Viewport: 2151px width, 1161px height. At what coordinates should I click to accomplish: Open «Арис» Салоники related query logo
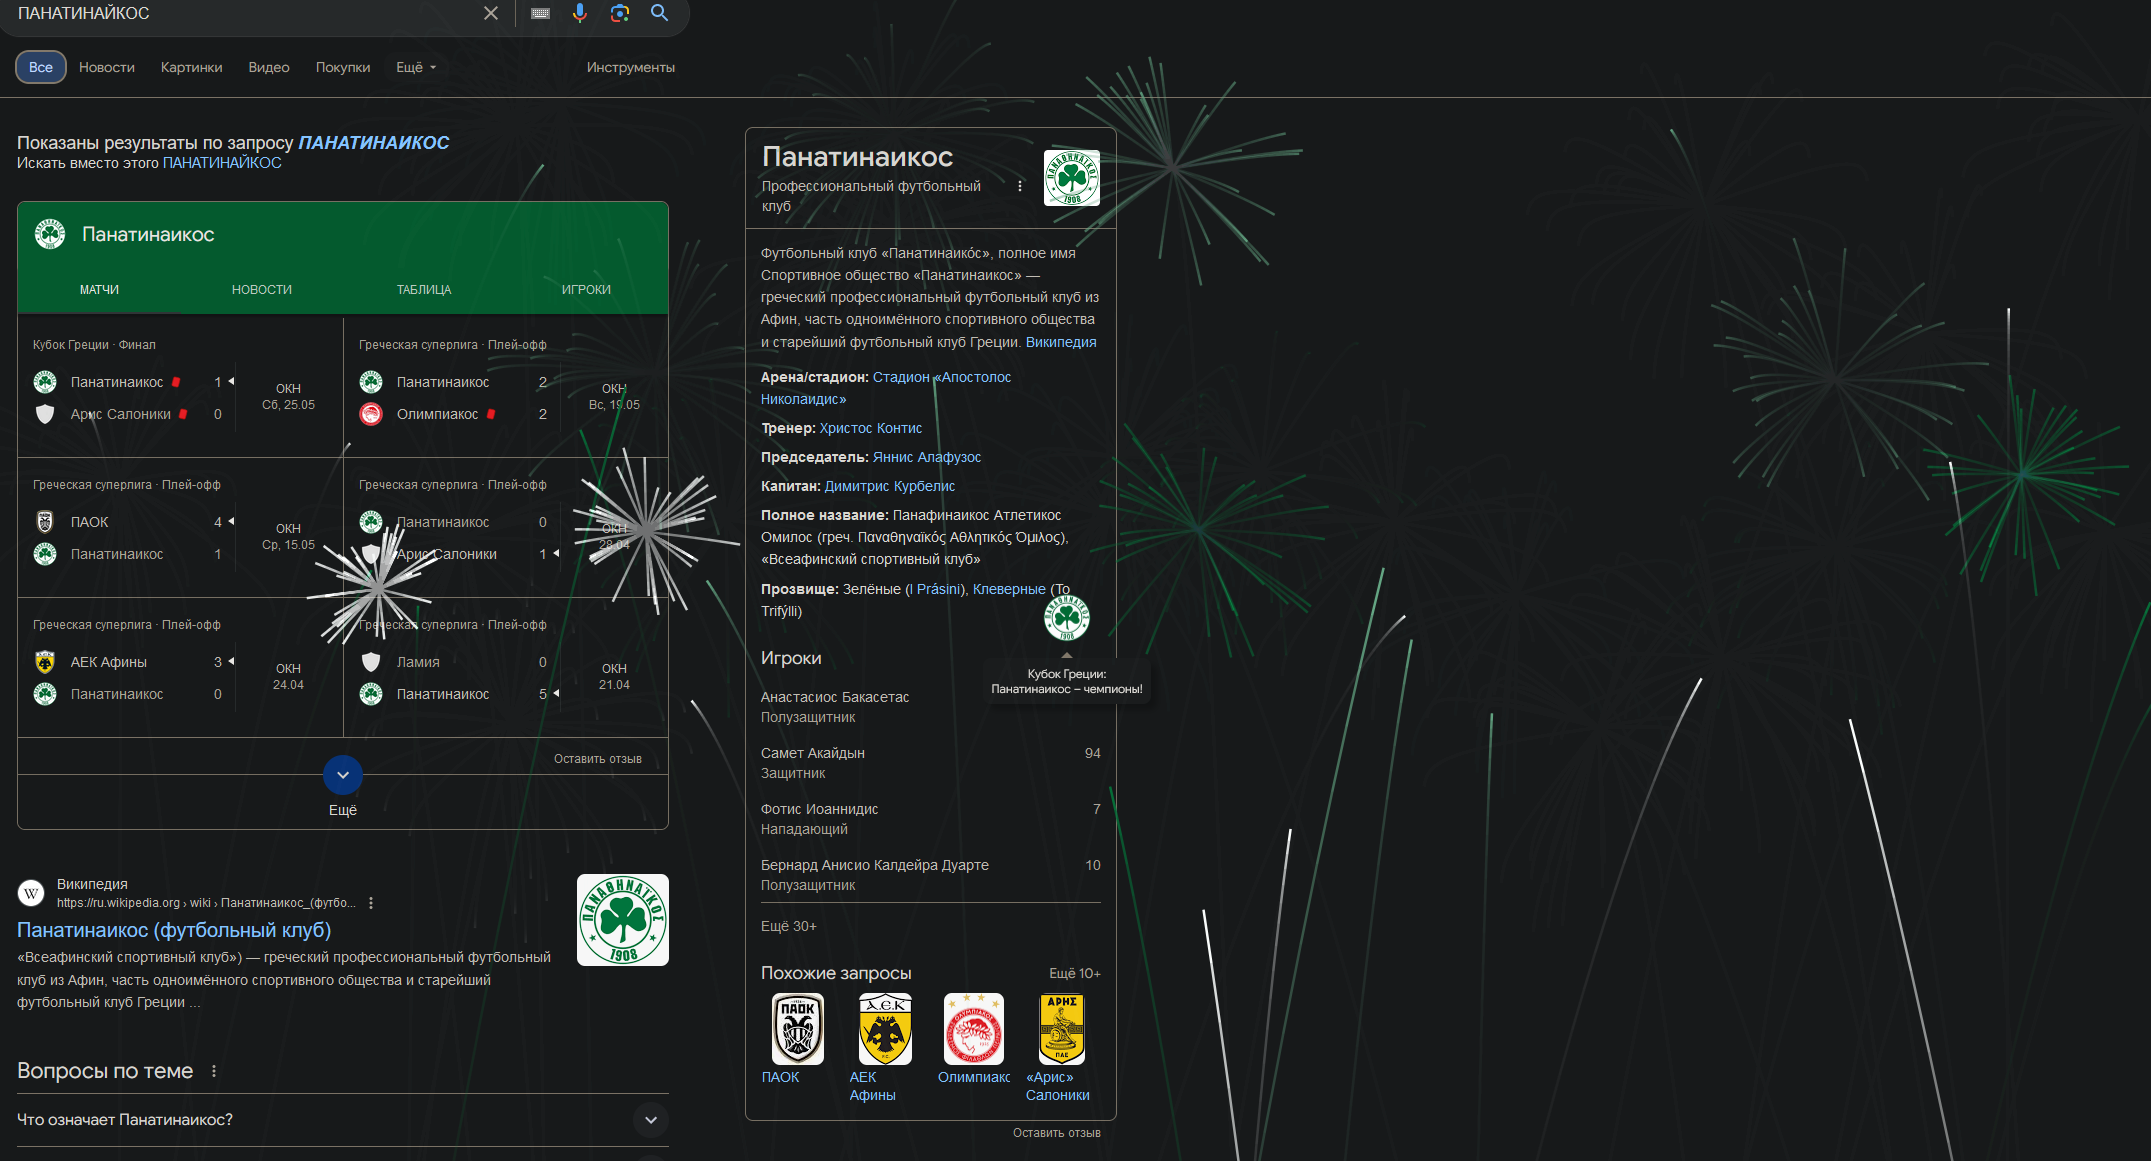[x=1061, y=1029]
